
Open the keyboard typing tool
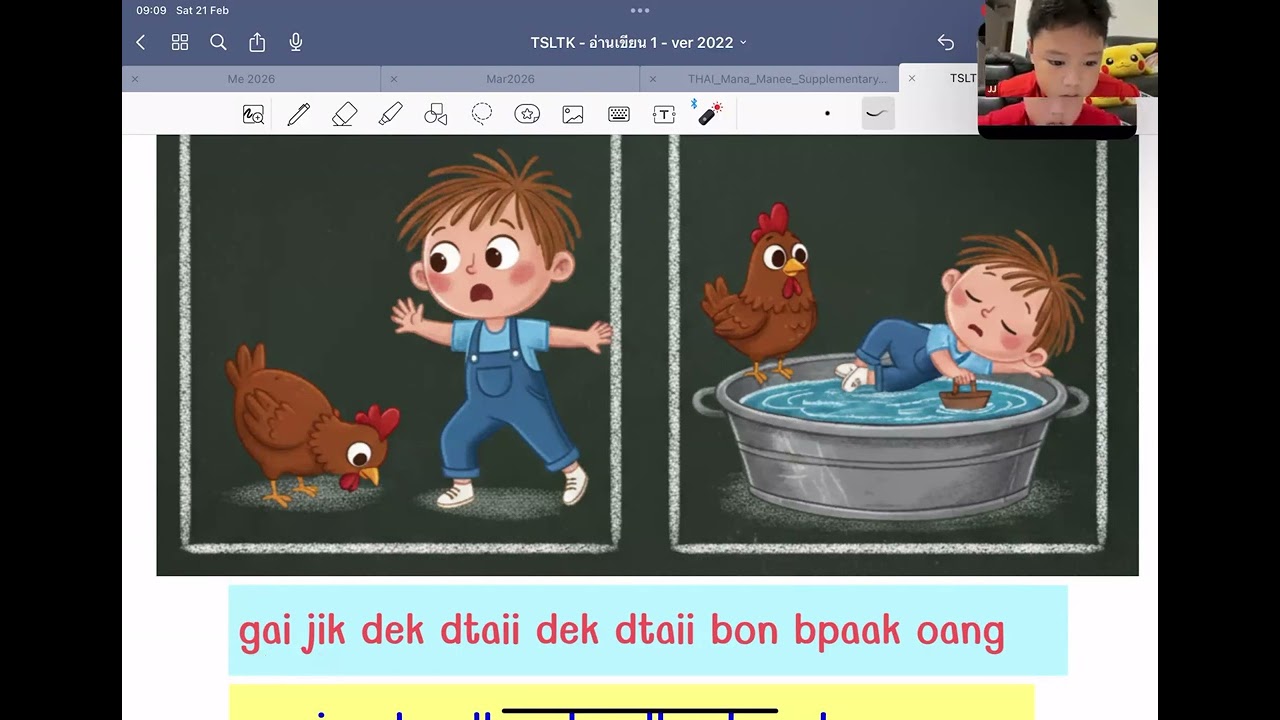point(619,114)
